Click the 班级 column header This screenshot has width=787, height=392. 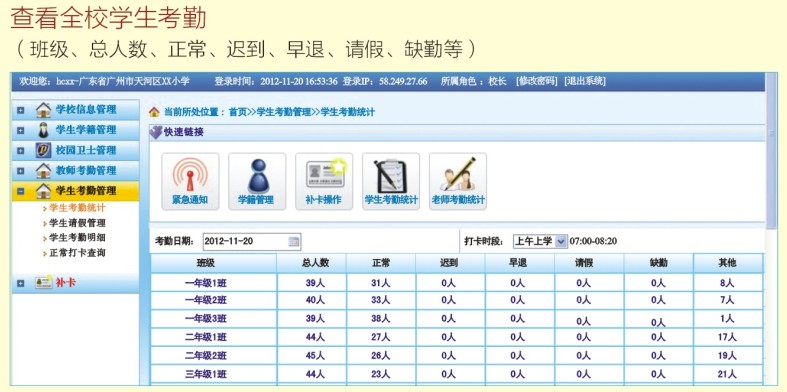pyautogui.click(x=213, y=263)
